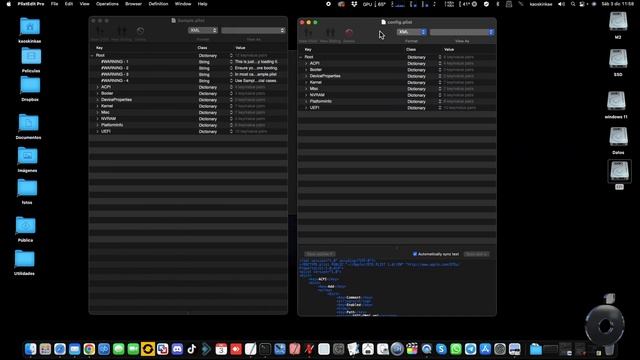Launch Discord from the Dock
The image size is (640, 360).
(177, 349)
